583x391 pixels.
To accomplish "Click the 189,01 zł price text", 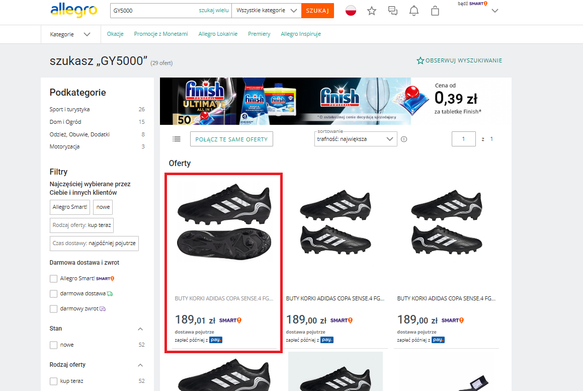I will 195,320.
